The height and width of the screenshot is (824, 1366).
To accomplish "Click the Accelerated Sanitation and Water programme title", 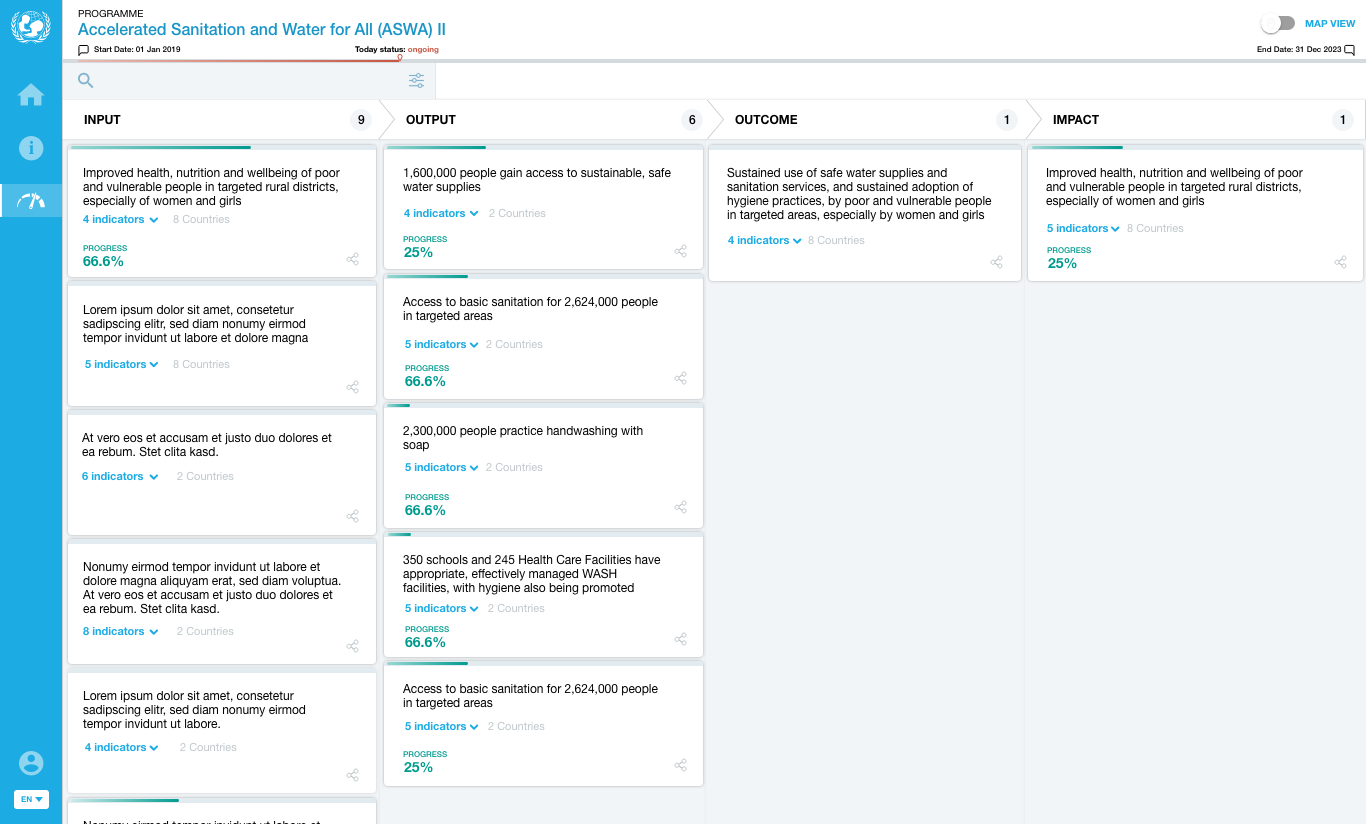I will 262,30.
